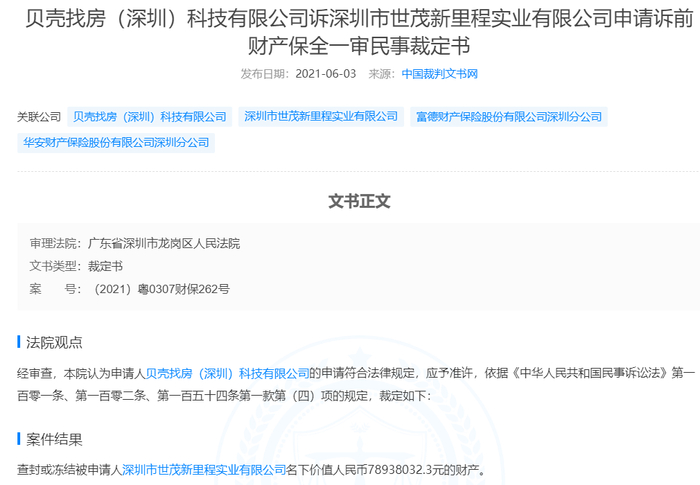Viewport: 700px width, 485px height.
Task: Click document type value 裁定书
Action: pyautogui.click(x=105, y=267)
